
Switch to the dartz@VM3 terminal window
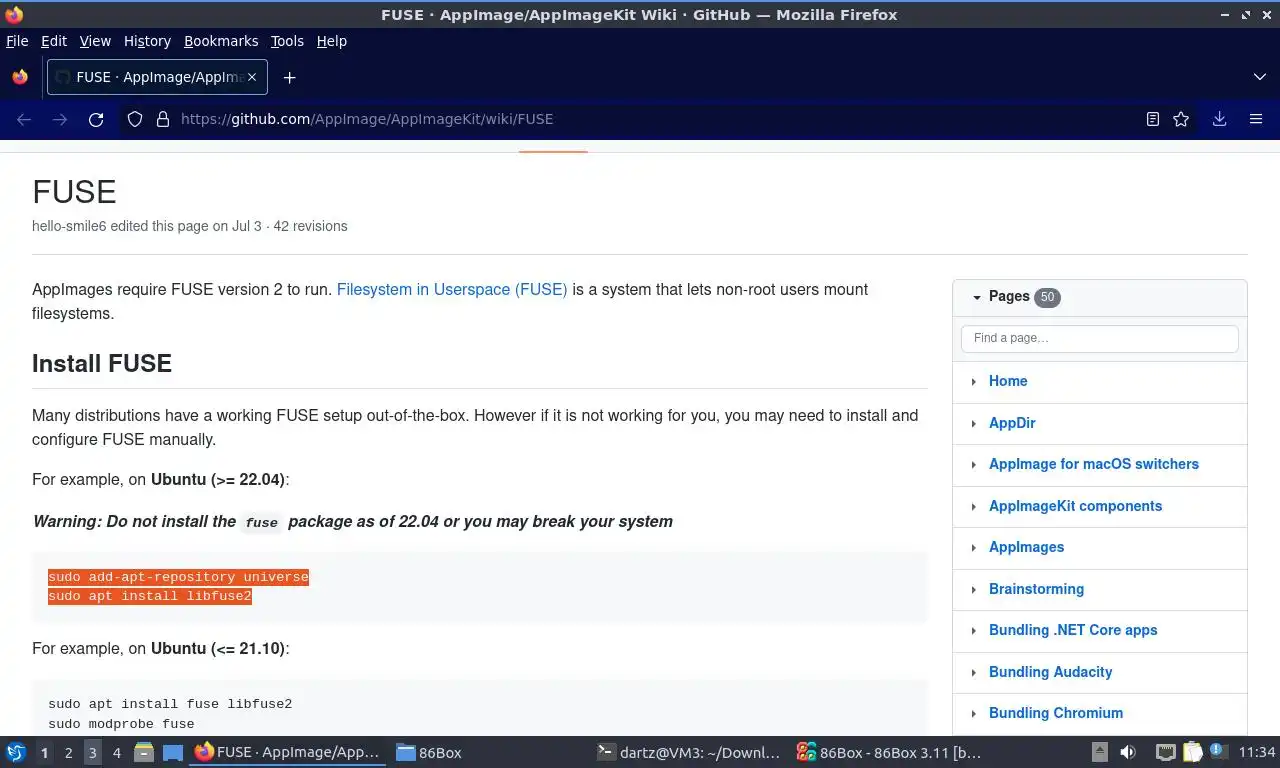pyautogui.click(x=688, y=752)
